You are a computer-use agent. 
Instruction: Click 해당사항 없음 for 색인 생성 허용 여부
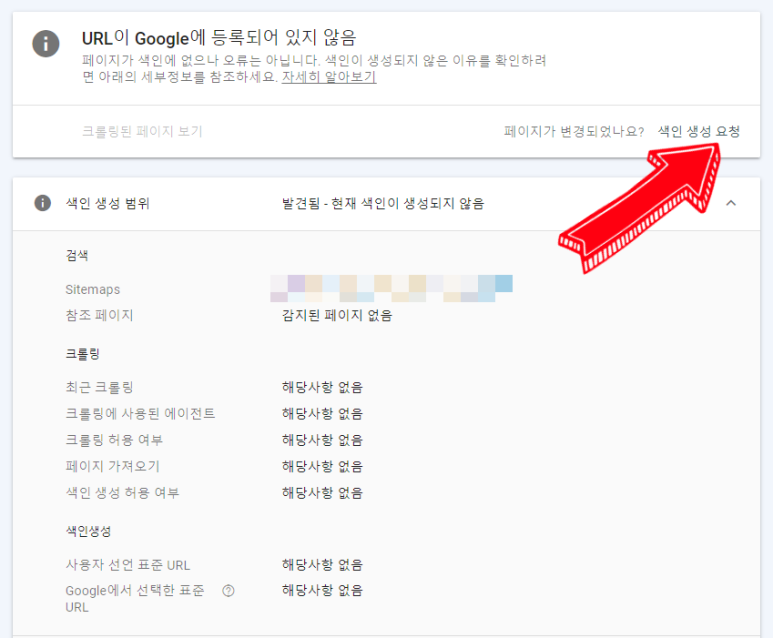coord(322,493)
